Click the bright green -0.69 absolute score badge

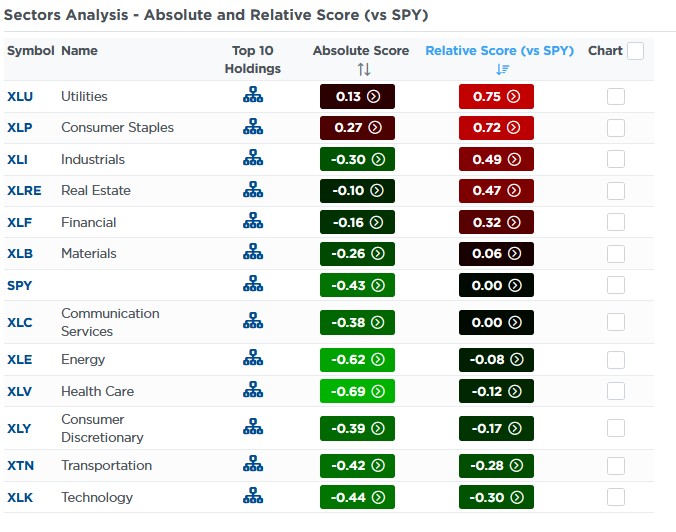(x=357, y=391)
